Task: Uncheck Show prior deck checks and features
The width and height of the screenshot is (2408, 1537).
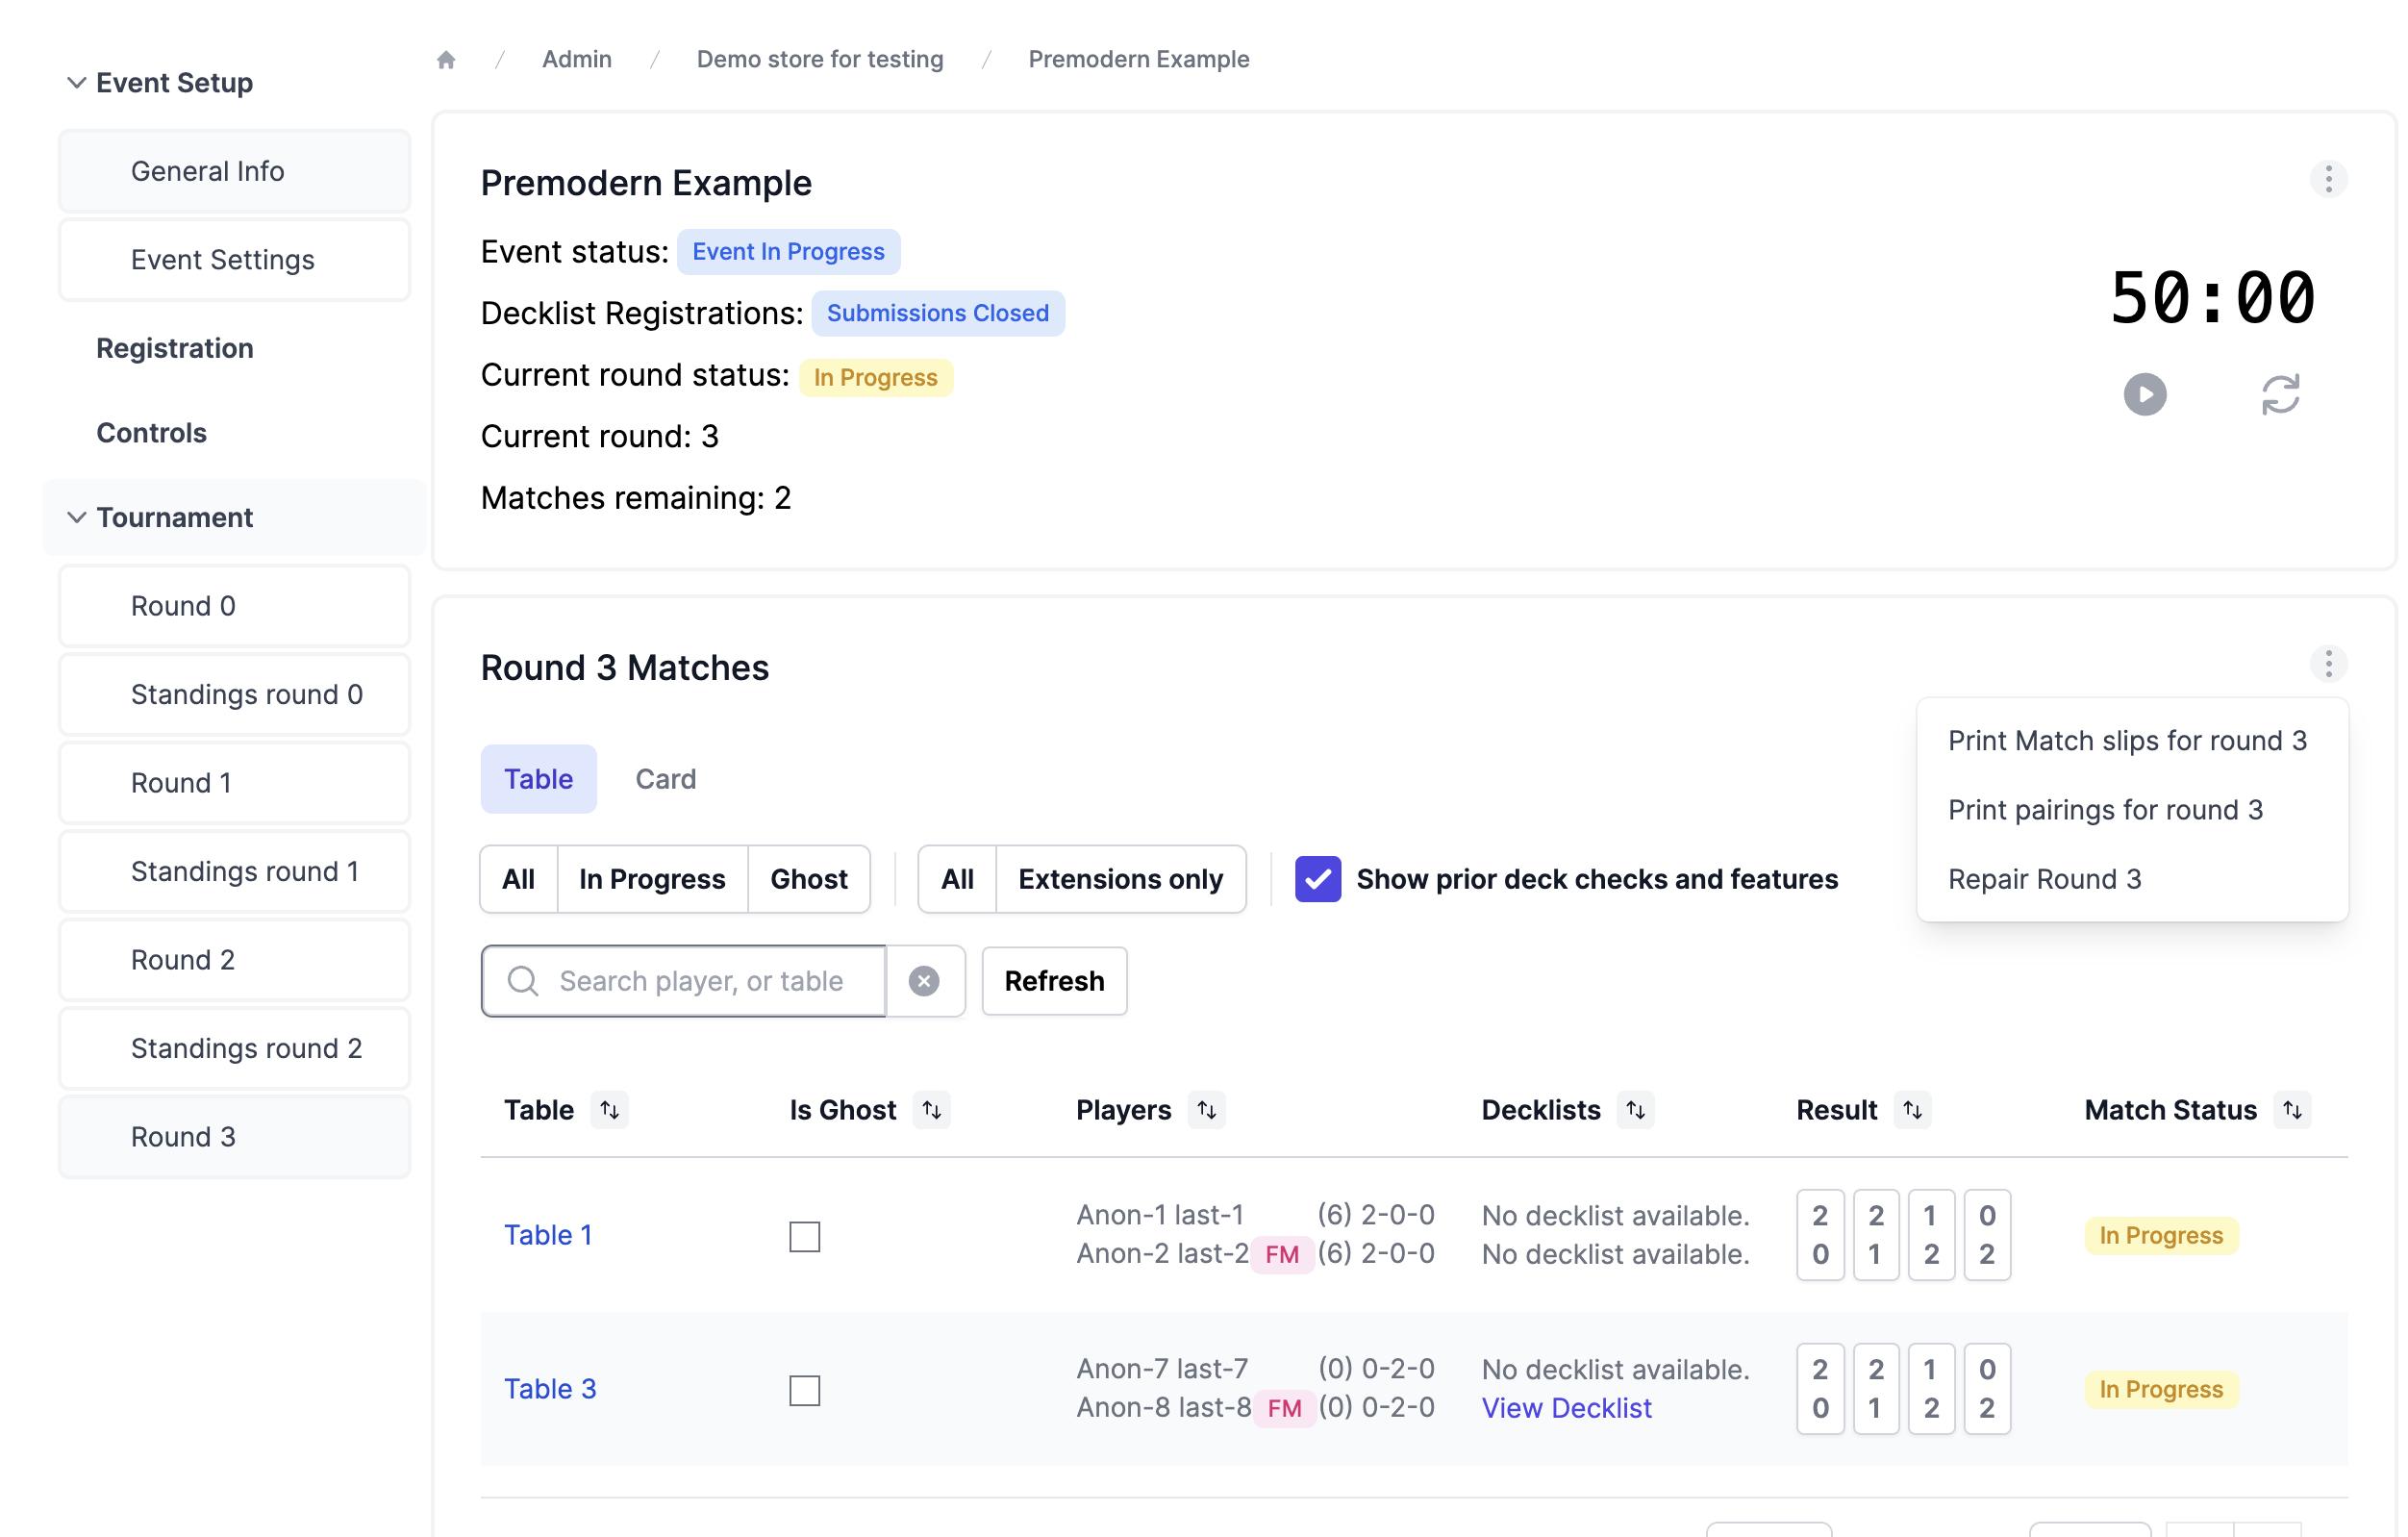Action: coord(1317,879)
